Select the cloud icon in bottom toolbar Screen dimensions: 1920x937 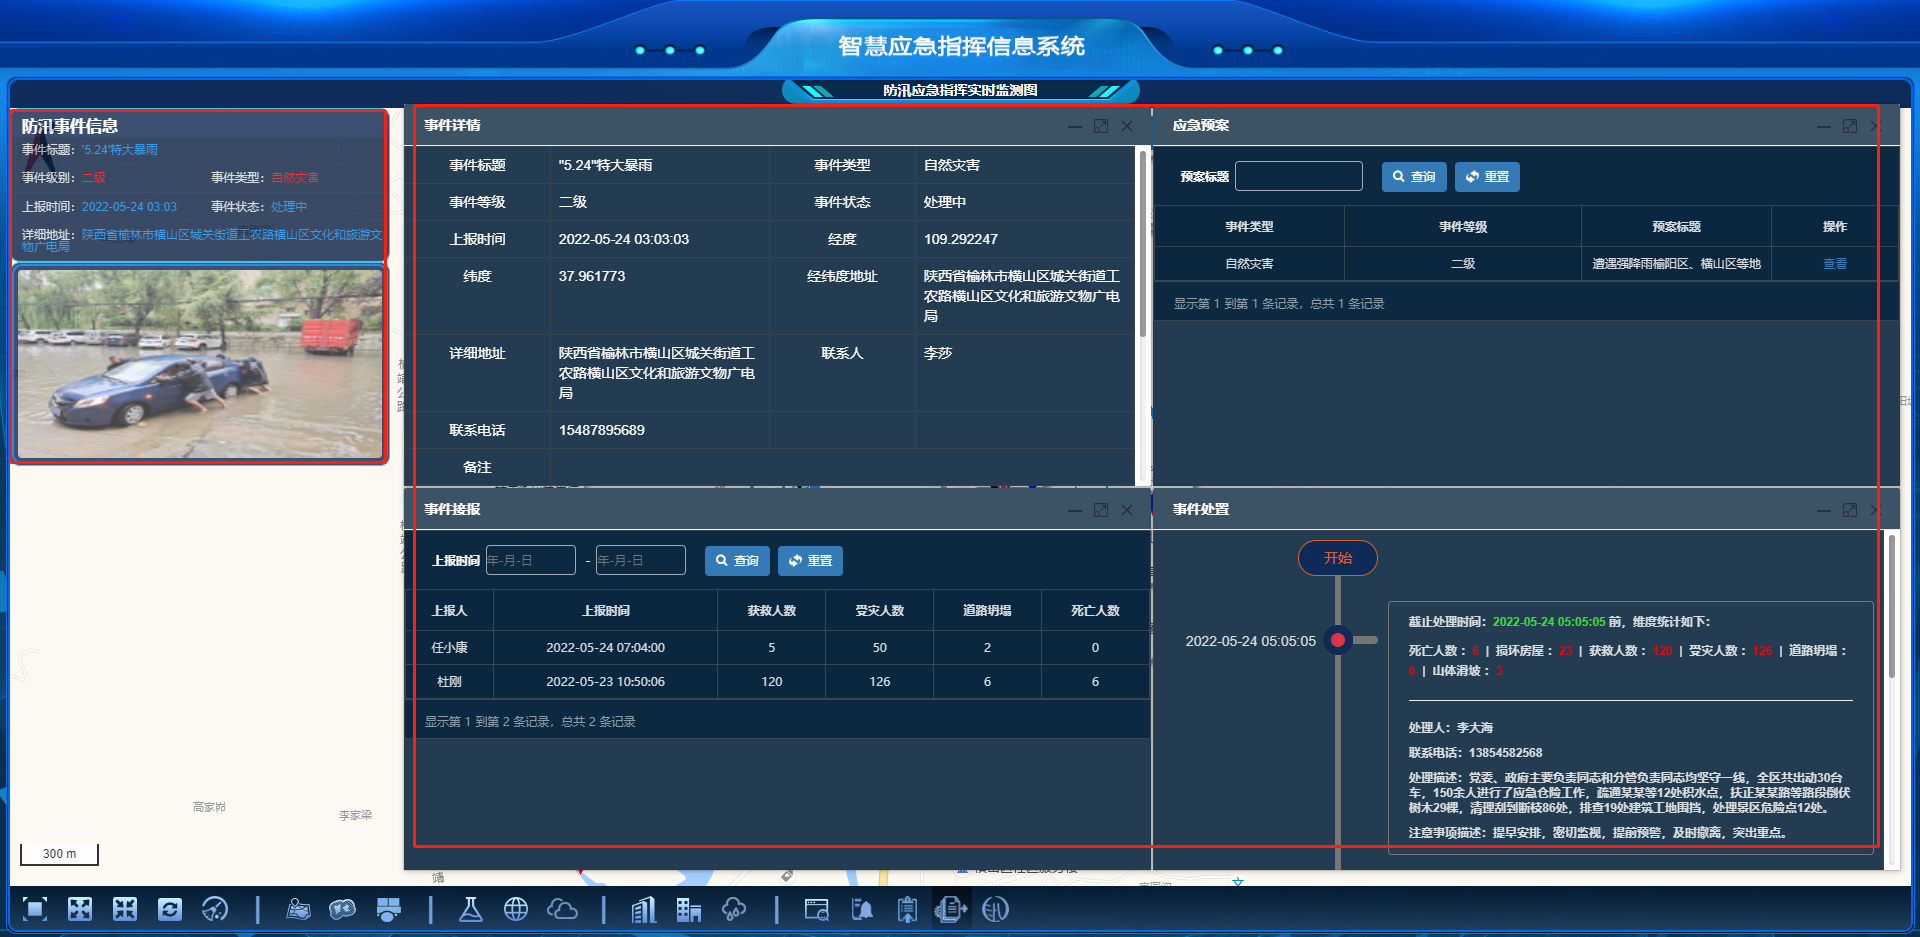562,909
